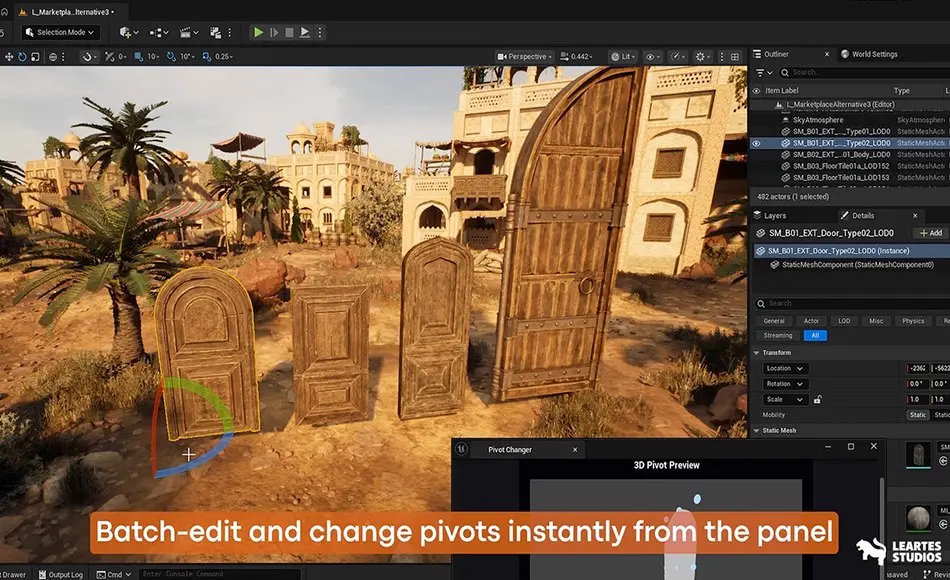Open the Blueprints toolbar menu

point(159,32)
